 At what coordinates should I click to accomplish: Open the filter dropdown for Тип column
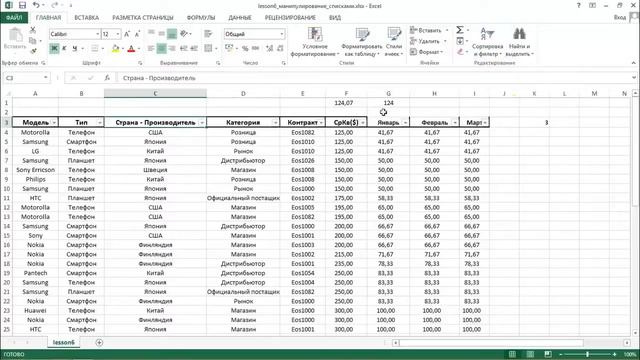pos(100,122)
